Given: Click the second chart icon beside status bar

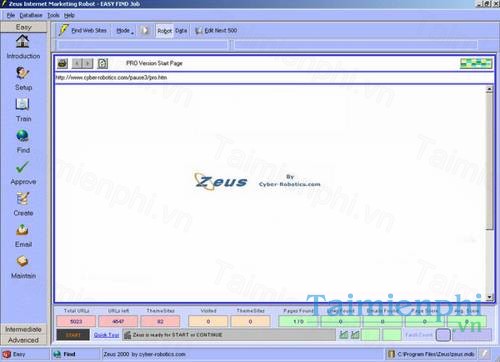Looking at the screenshot, I should (x=355, y=335).
